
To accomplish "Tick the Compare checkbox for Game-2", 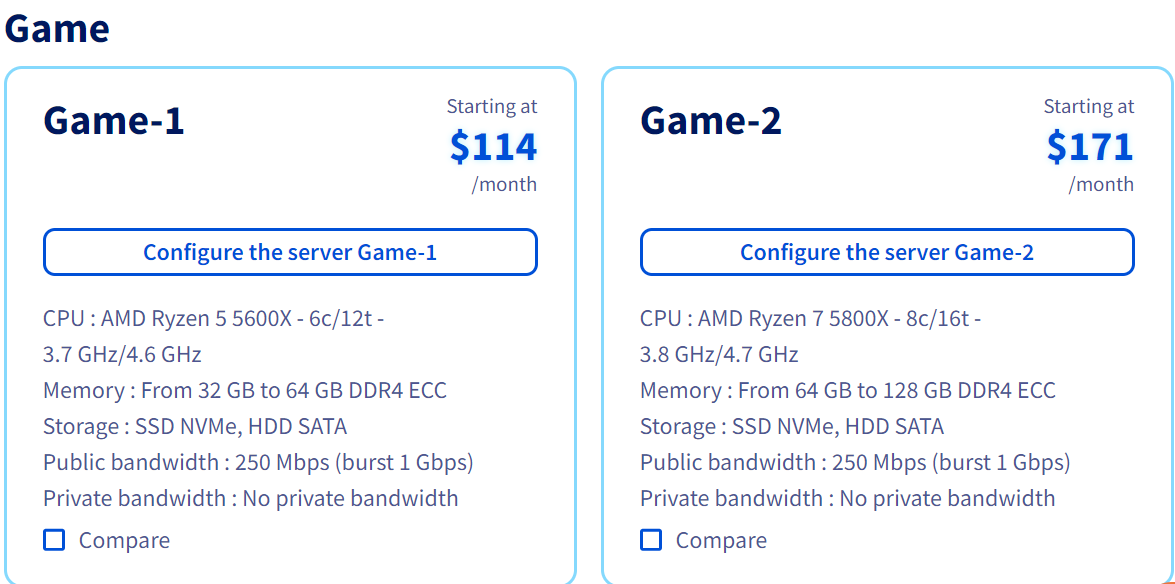I will 651,540.
